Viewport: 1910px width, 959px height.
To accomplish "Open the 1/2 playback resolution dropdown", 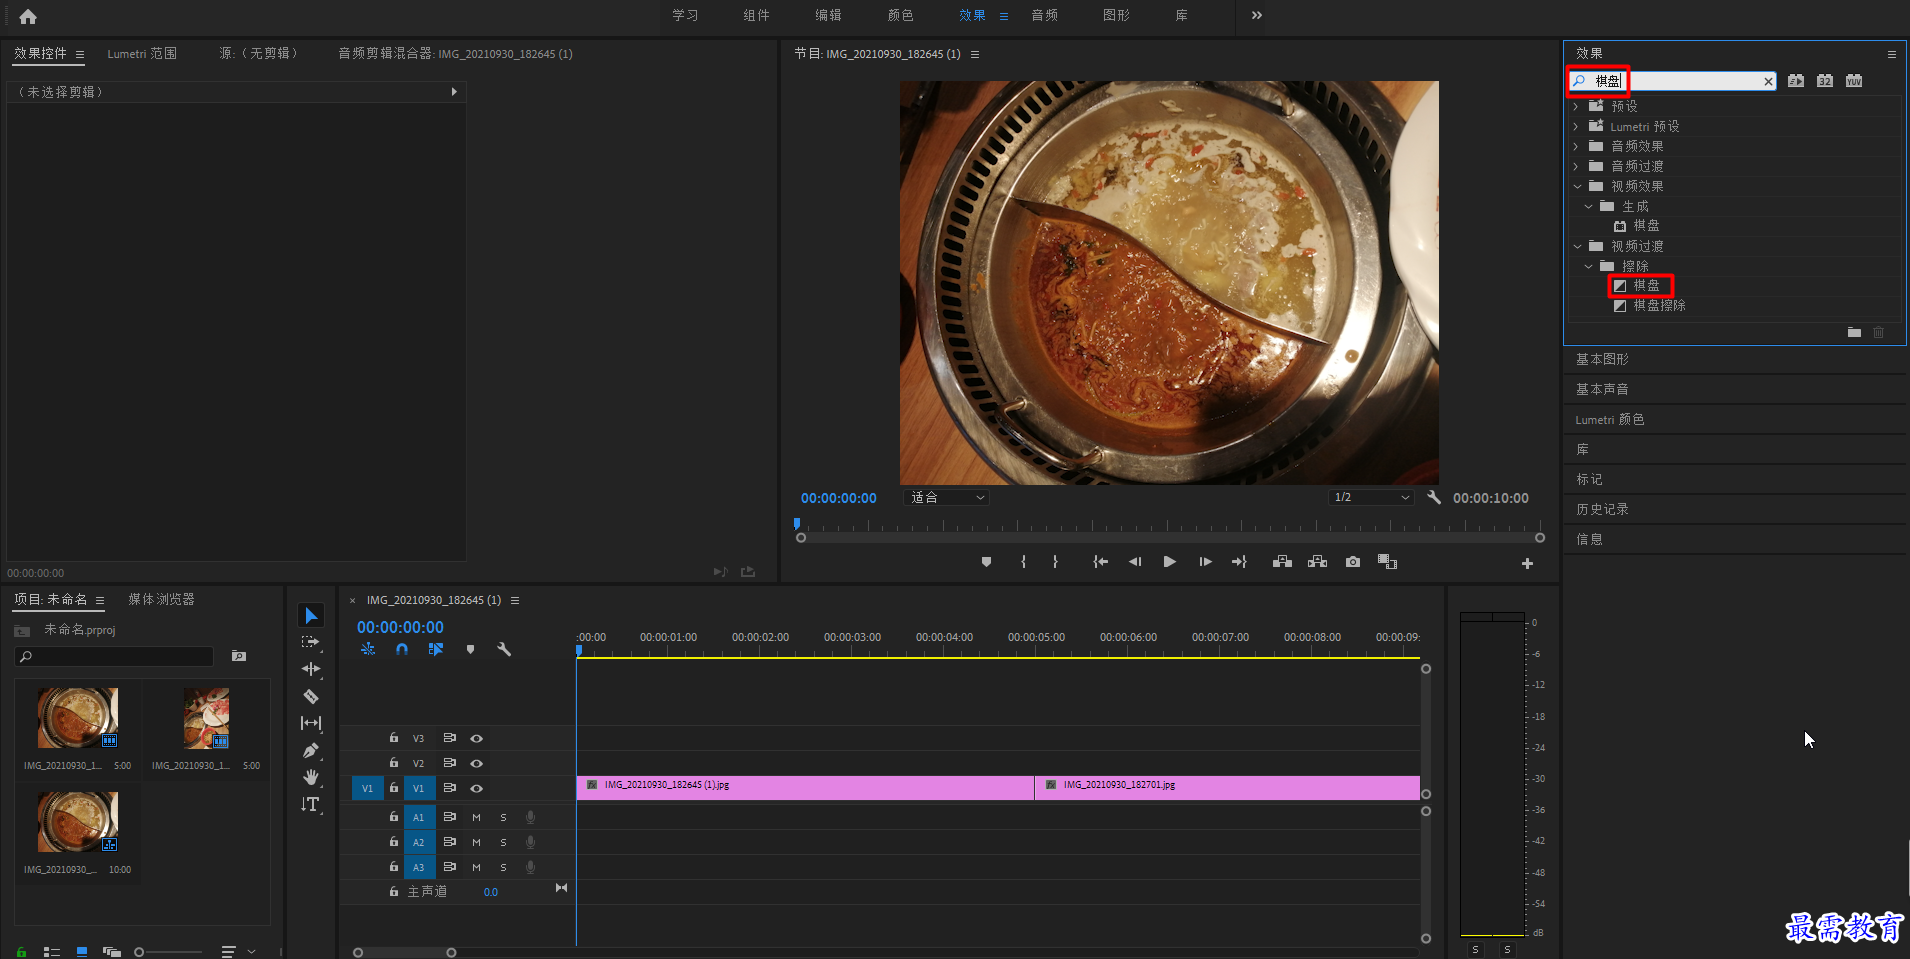I will (x=1371, y=497).
